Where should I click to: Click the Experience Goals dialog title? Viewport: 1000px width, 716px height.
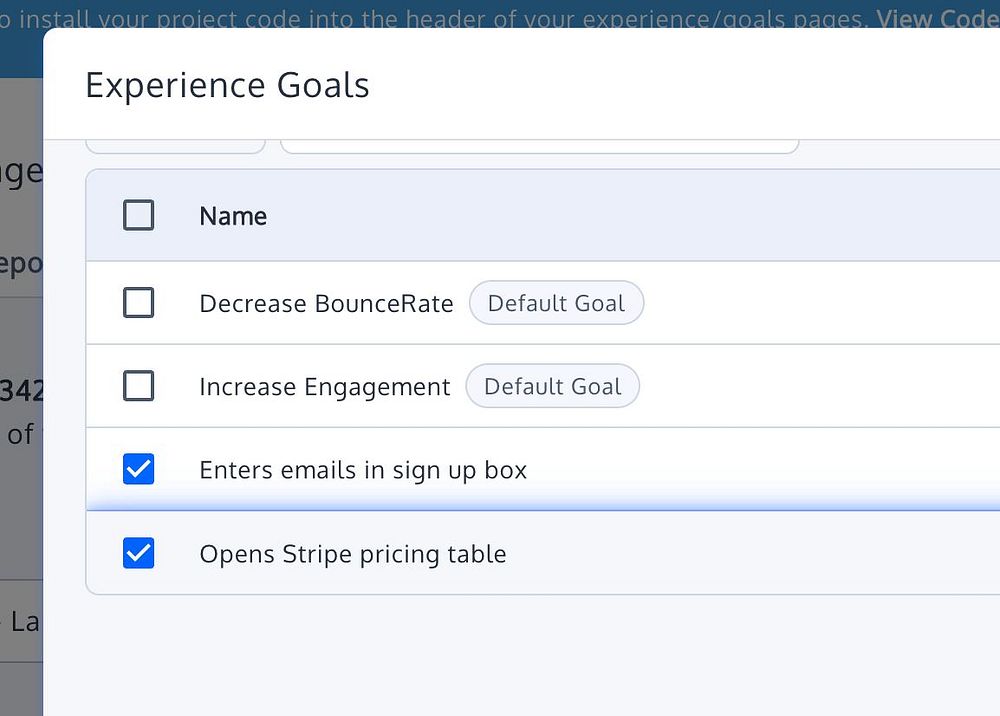[x=227, y=86]
